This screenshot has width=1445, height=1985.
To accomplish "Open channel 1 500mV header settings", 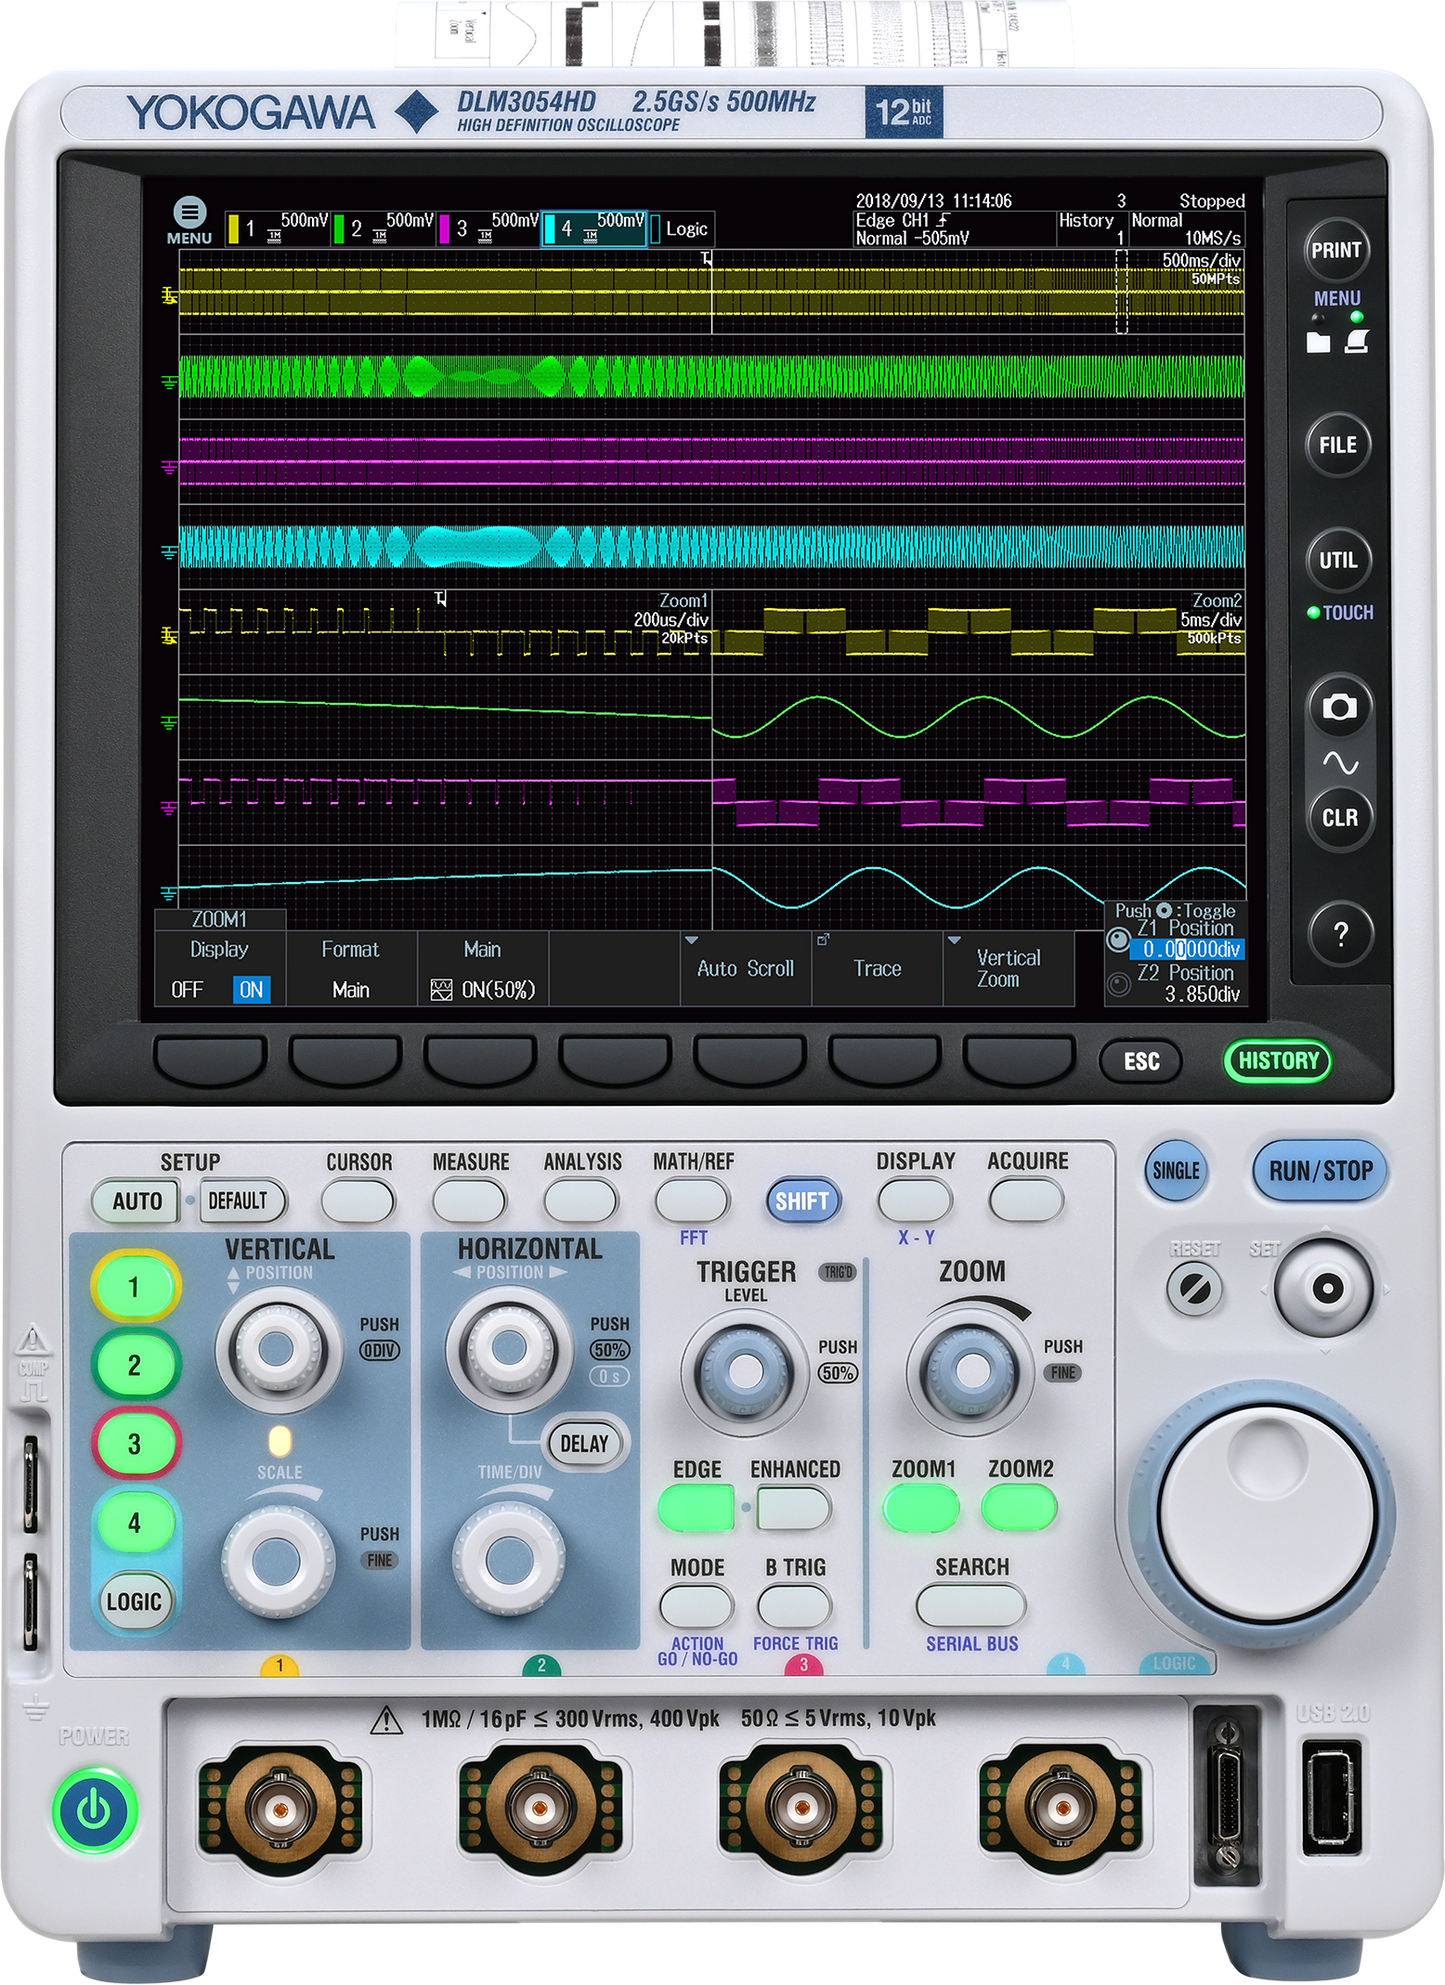I will [279, 228].
